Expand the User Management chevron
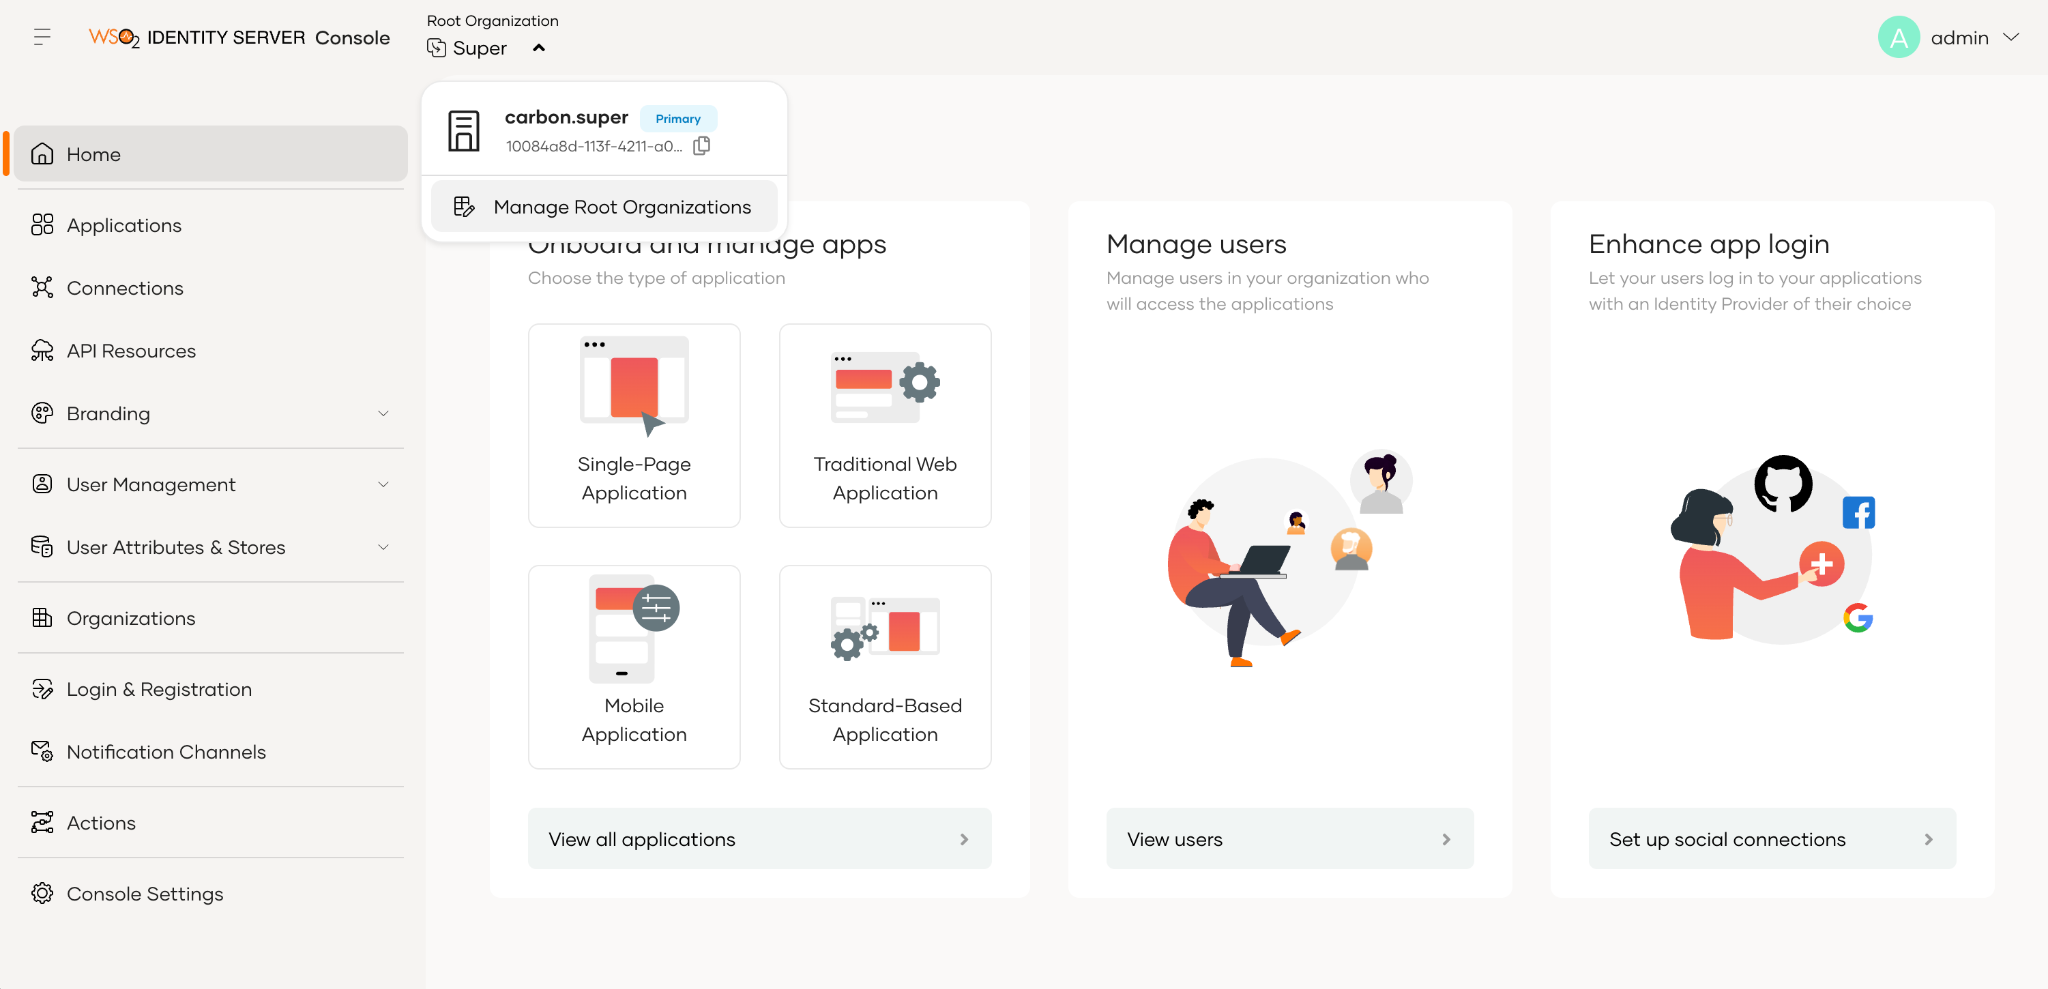Screen dimensions: 2048x989 (x=383, y=484)
